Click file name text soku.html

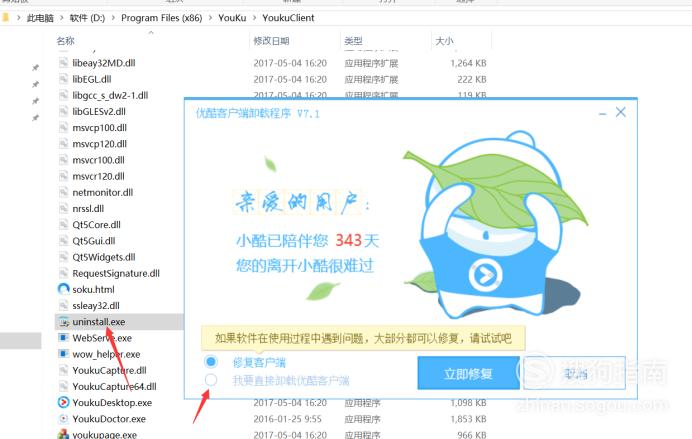[x=93, y=289]
